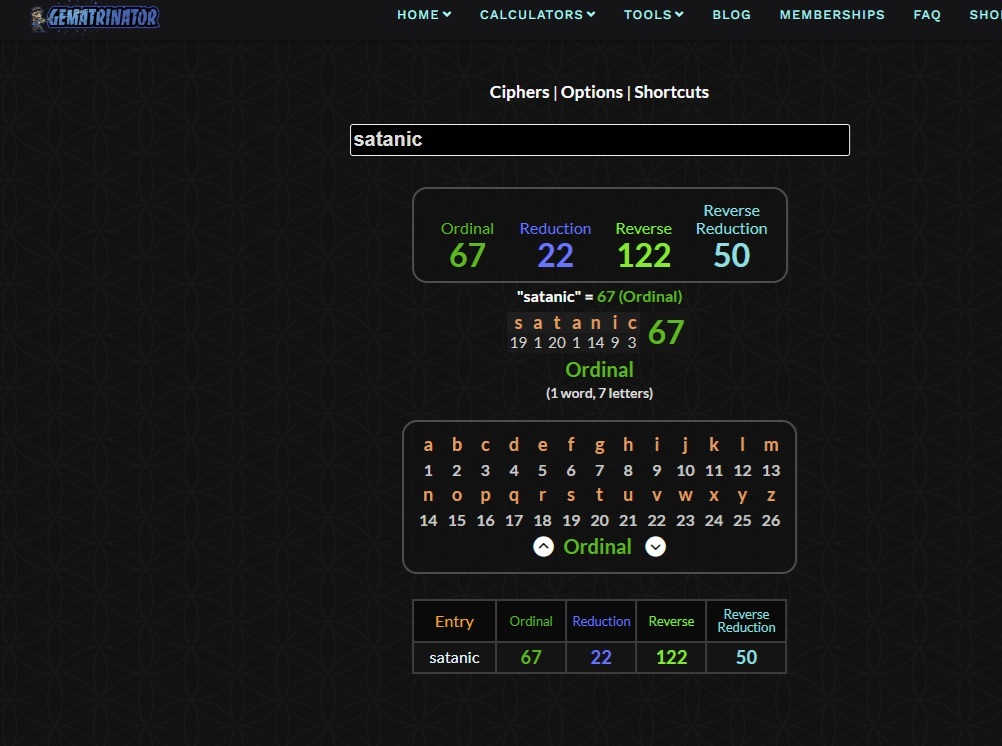Screen dimensions: 1002x746
Task: Click the letter m in the cipher chart
Action: click(x=771, y=445)
